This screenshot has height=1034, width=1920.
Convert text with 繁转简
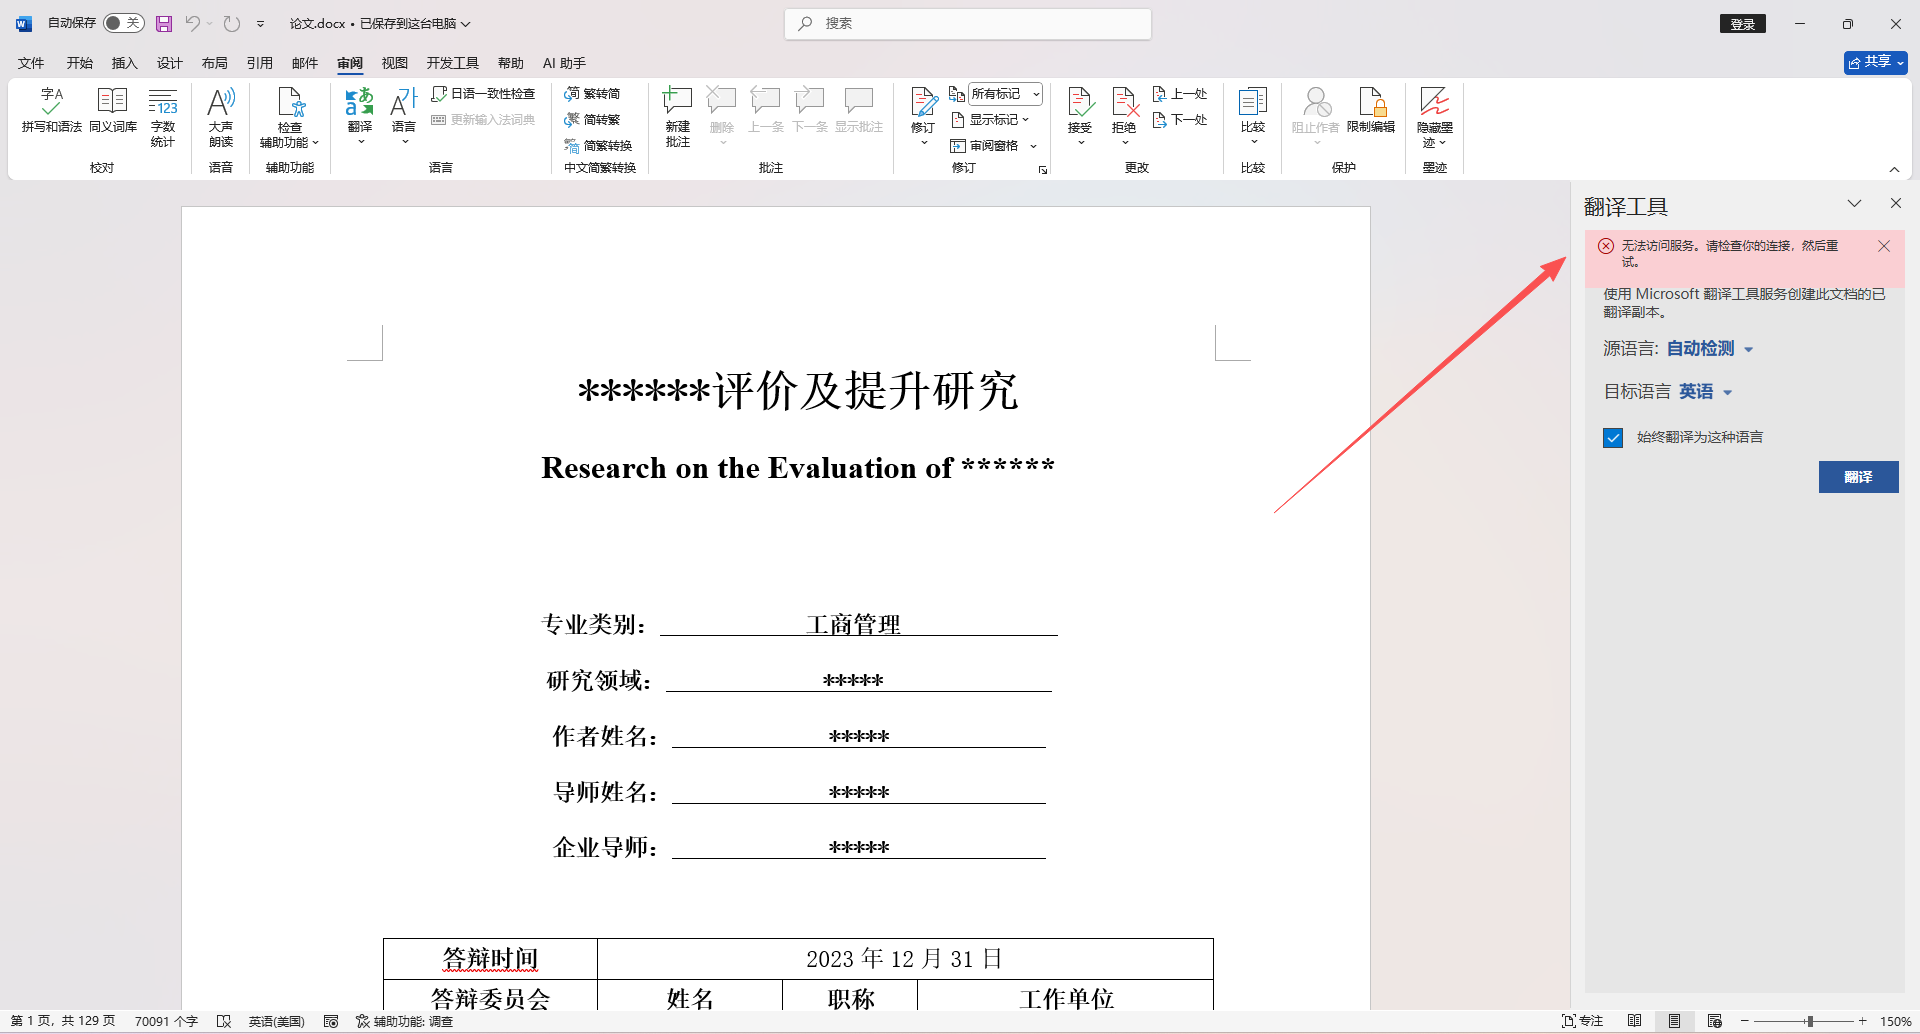pyautogui.click(x=592, y=94)
